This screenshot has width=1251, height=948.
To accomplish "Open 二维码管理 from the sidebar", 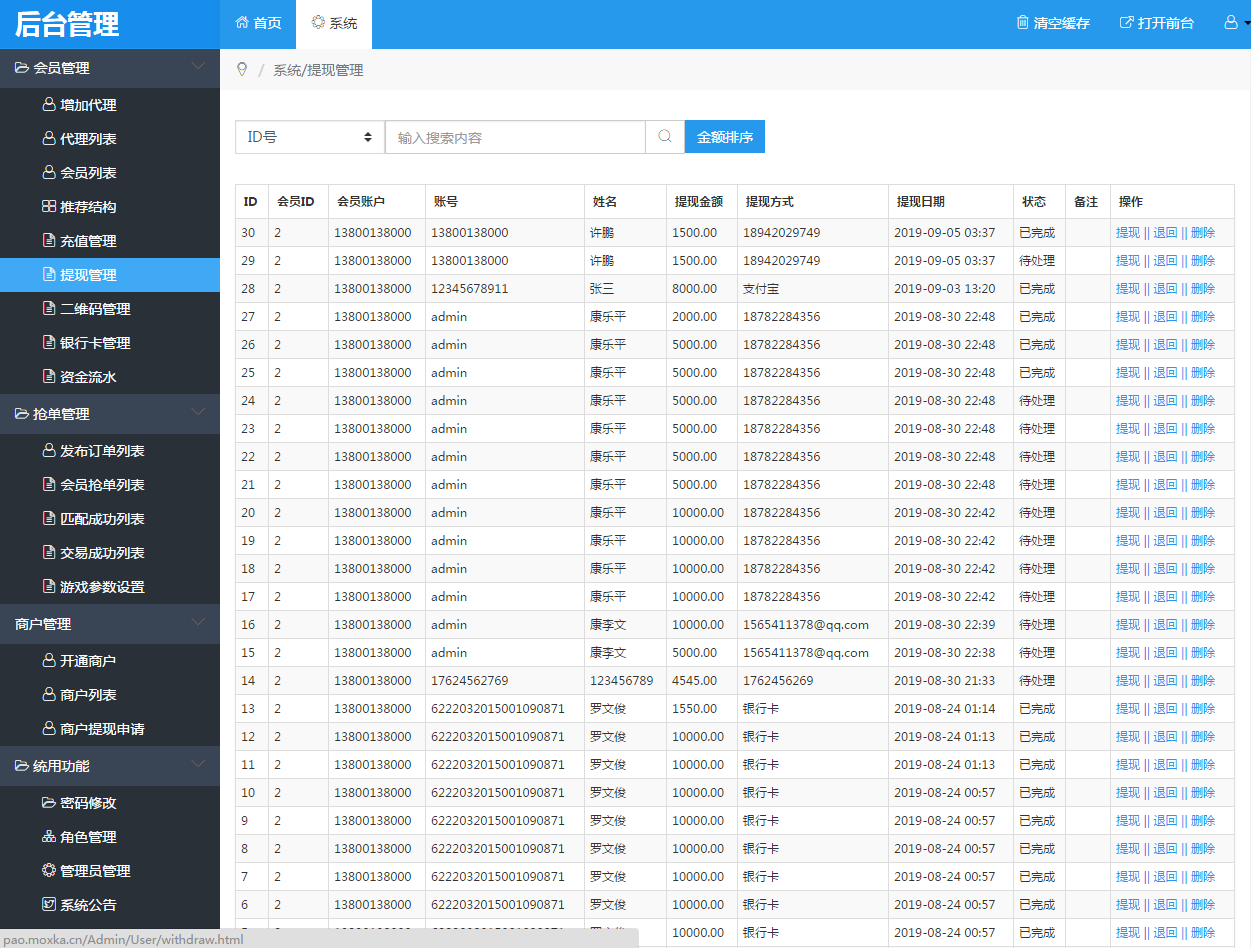I will point(95,309).
